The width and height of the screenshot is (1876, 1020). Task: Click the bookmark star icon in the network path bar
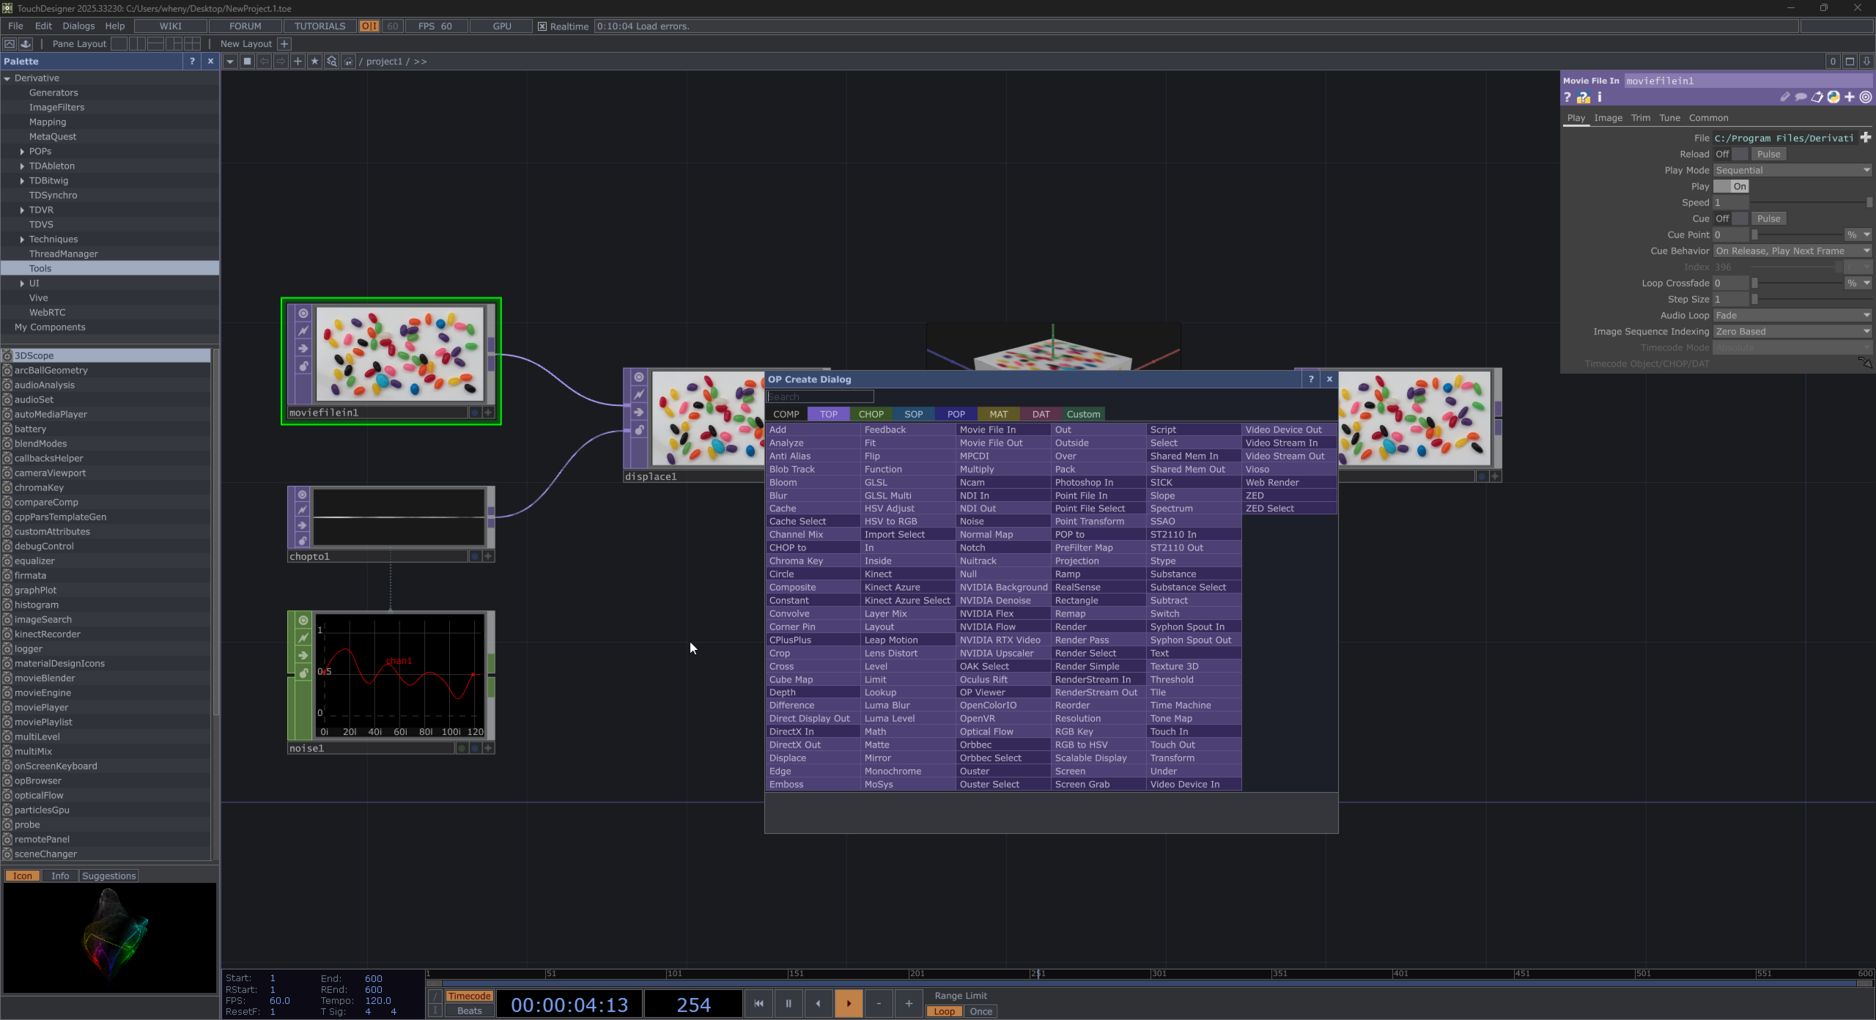tap(314, 61)
